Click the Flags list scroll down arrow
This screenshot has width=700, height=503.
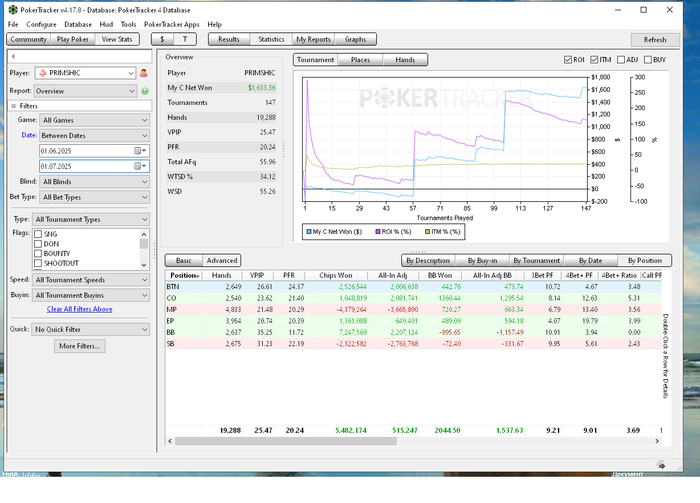(x=144, y=265)
